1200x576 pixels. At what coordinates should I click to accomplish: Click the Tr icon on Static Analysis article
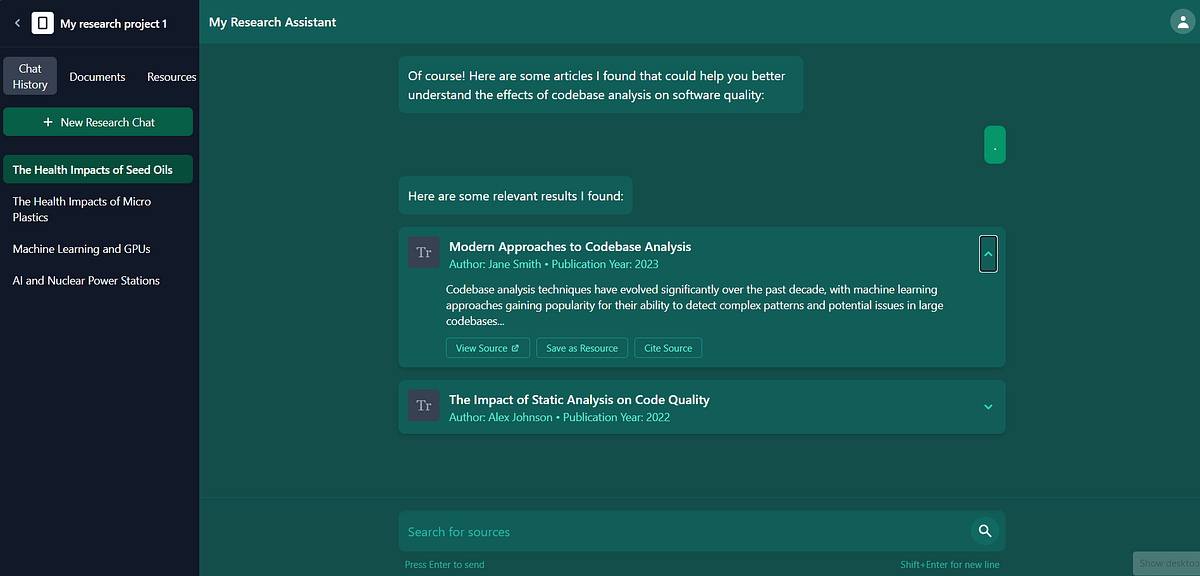point(423,406)
